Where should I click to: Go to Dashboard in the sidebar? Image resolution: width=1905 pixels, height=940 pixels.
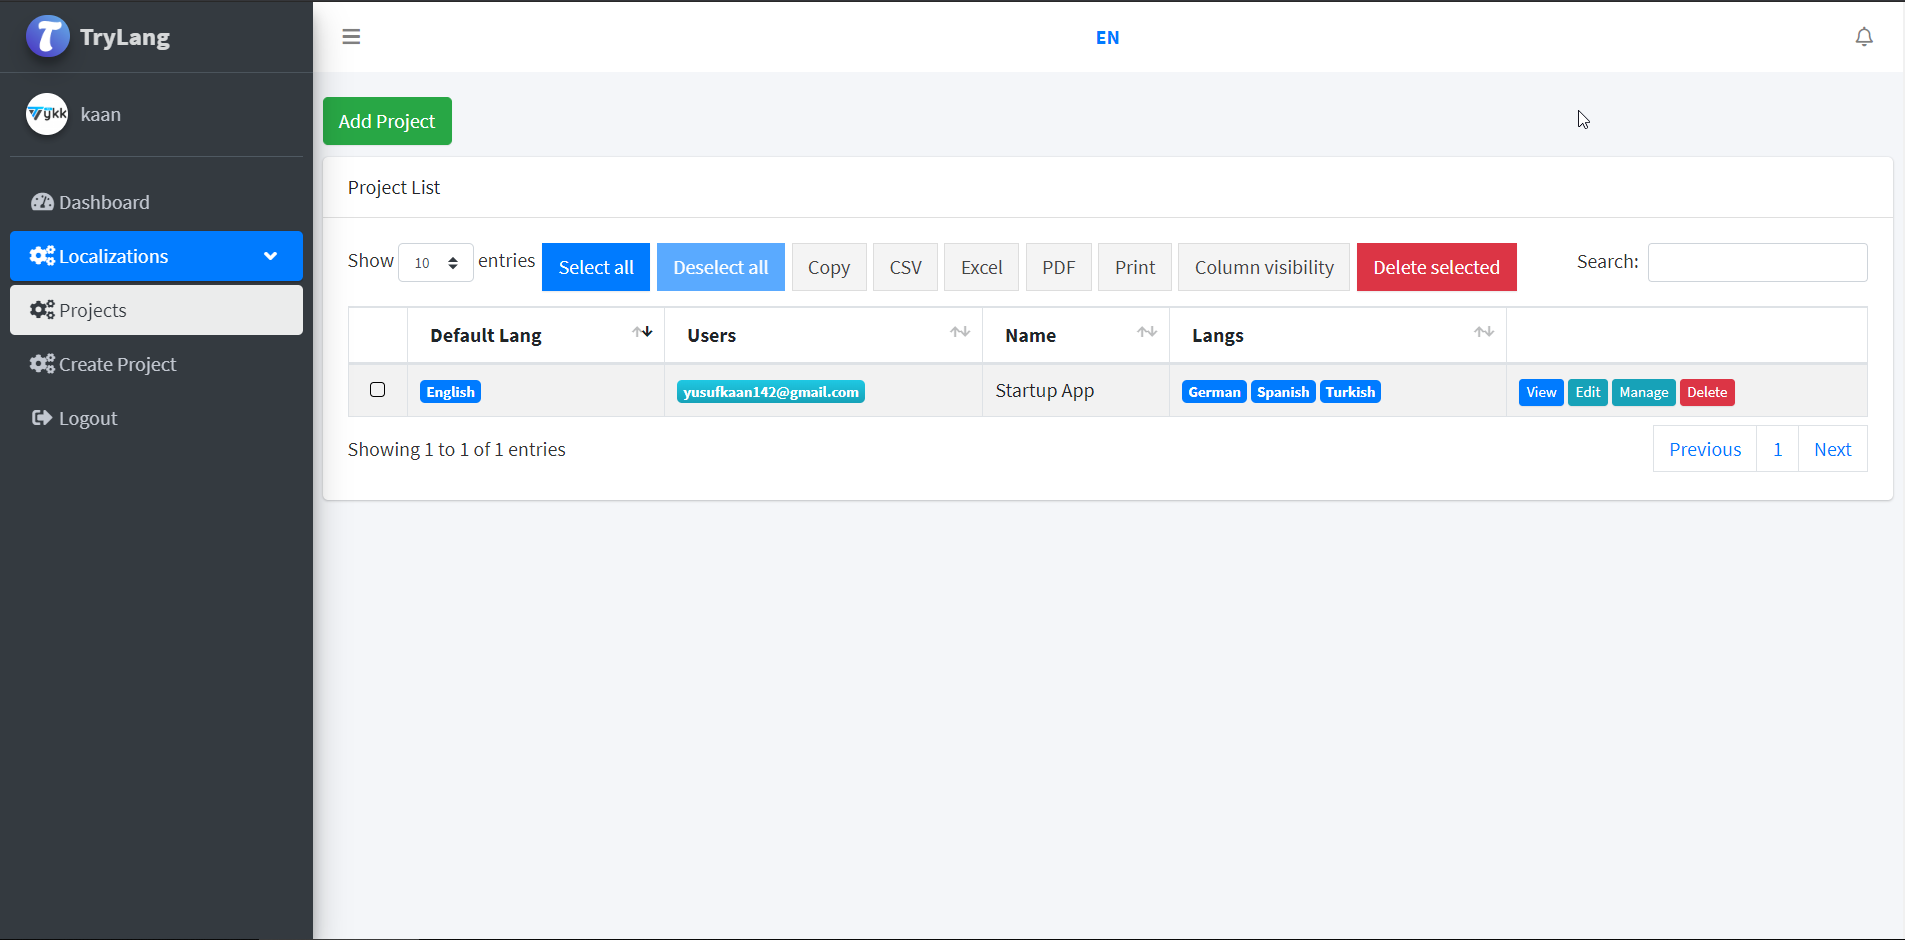click(156, 202)
